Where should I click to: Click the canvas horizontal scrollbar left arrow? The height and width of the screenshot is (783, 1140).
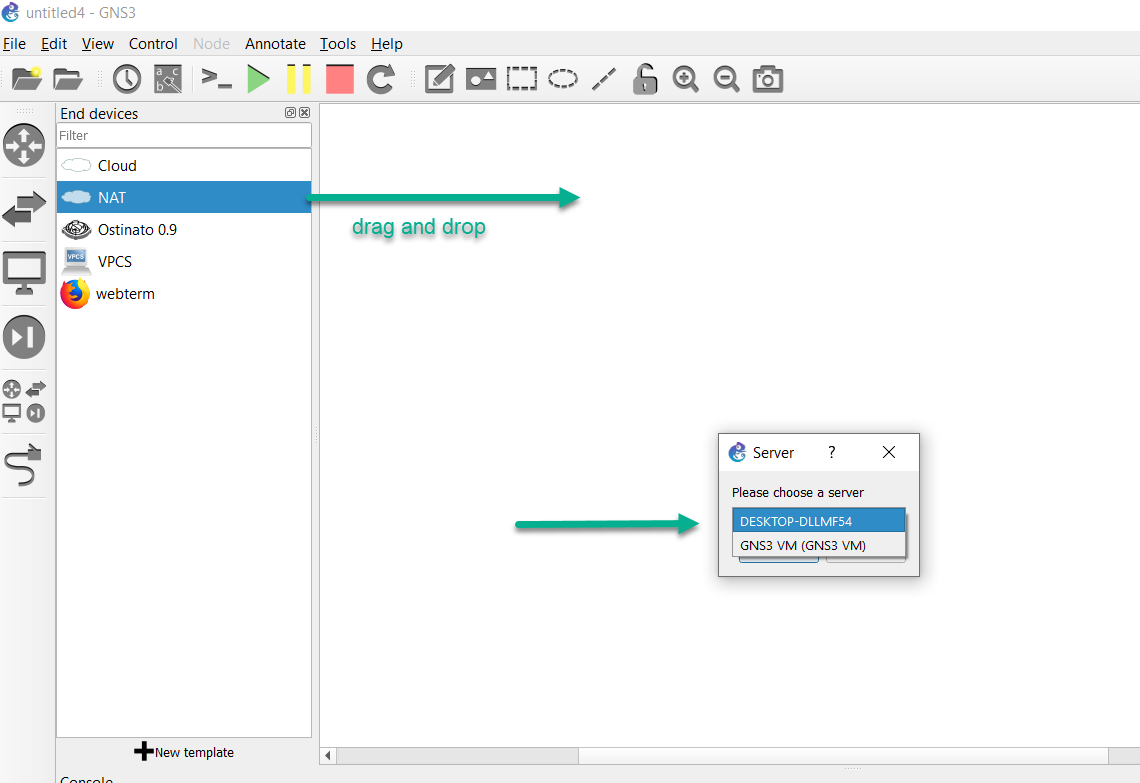pyautogui.click(x=328, y=755)
